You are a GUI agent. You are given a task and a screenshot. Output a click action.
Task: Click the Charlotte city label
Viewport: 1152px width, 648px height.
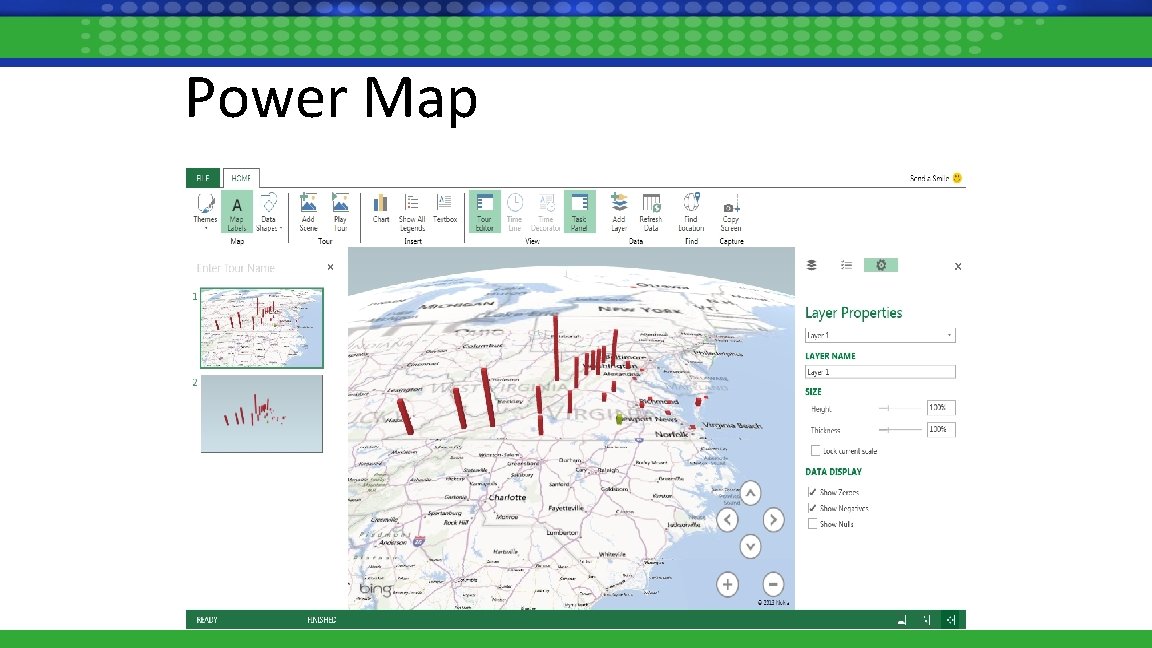pyautogui.click(x=507, y=497)
